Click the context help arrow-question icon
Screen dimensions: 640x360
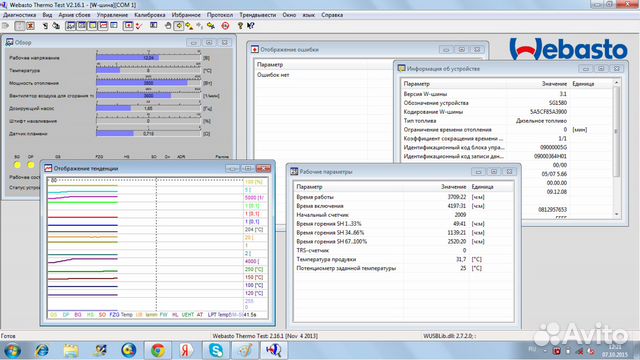(x=251, y=26)
